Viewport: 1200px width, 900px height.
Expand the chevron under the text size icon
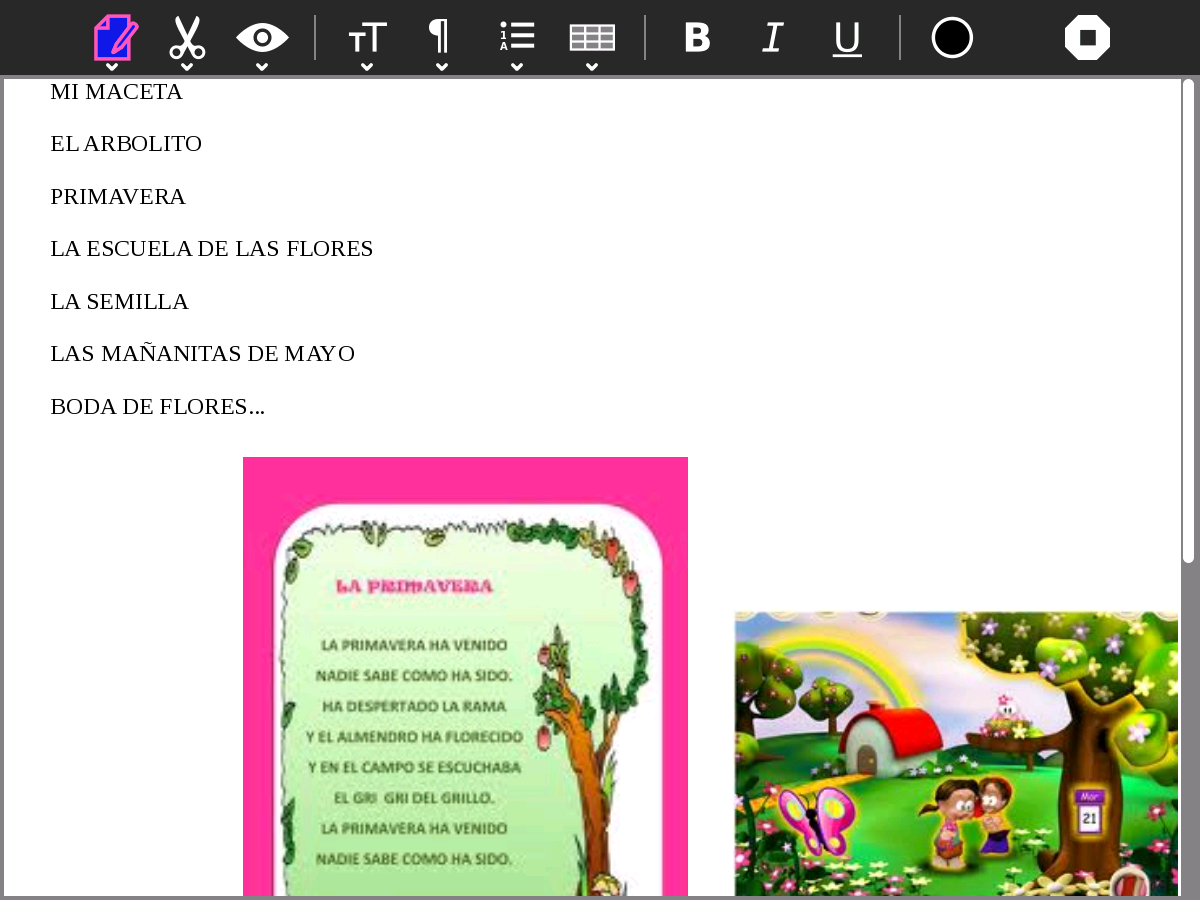[367, 67]
